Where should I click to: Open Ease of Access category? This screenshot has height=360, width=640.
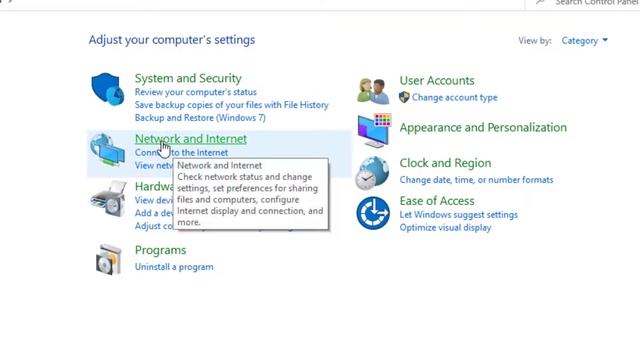[437, 201]
